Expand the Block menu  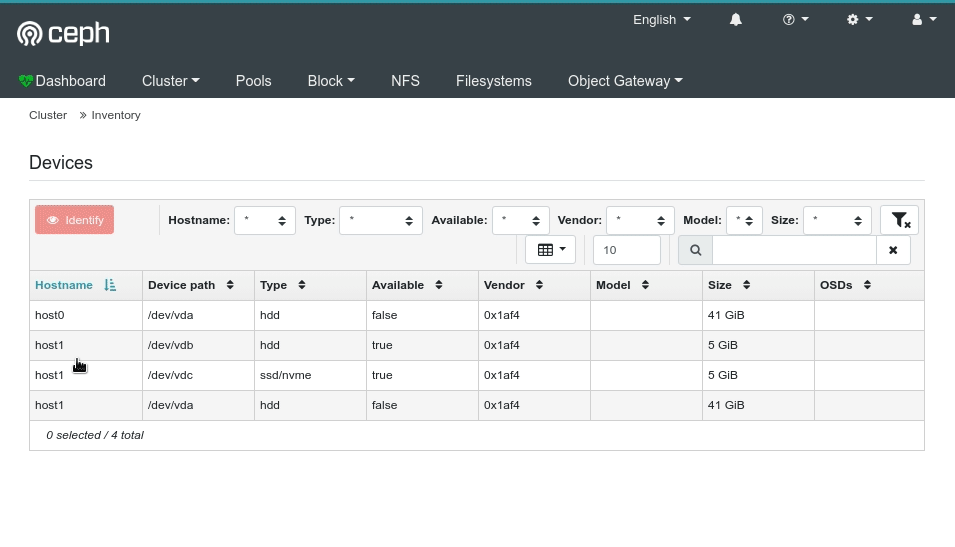(331, 81)
